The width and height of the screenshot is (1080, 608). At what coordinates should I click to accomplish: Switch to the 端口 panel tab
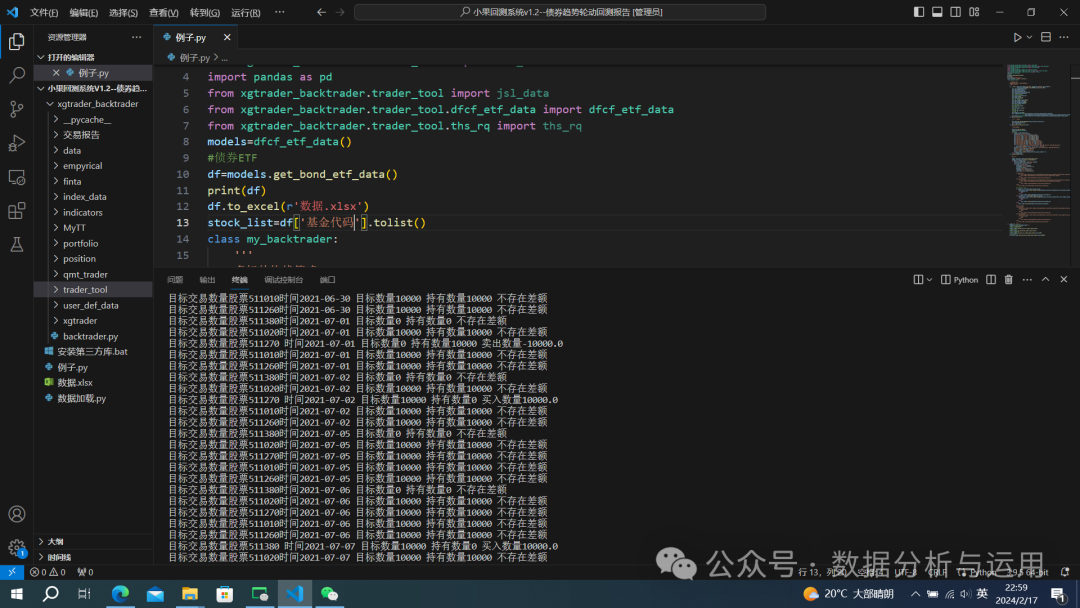pyautogui.click(x=327, y=280)
